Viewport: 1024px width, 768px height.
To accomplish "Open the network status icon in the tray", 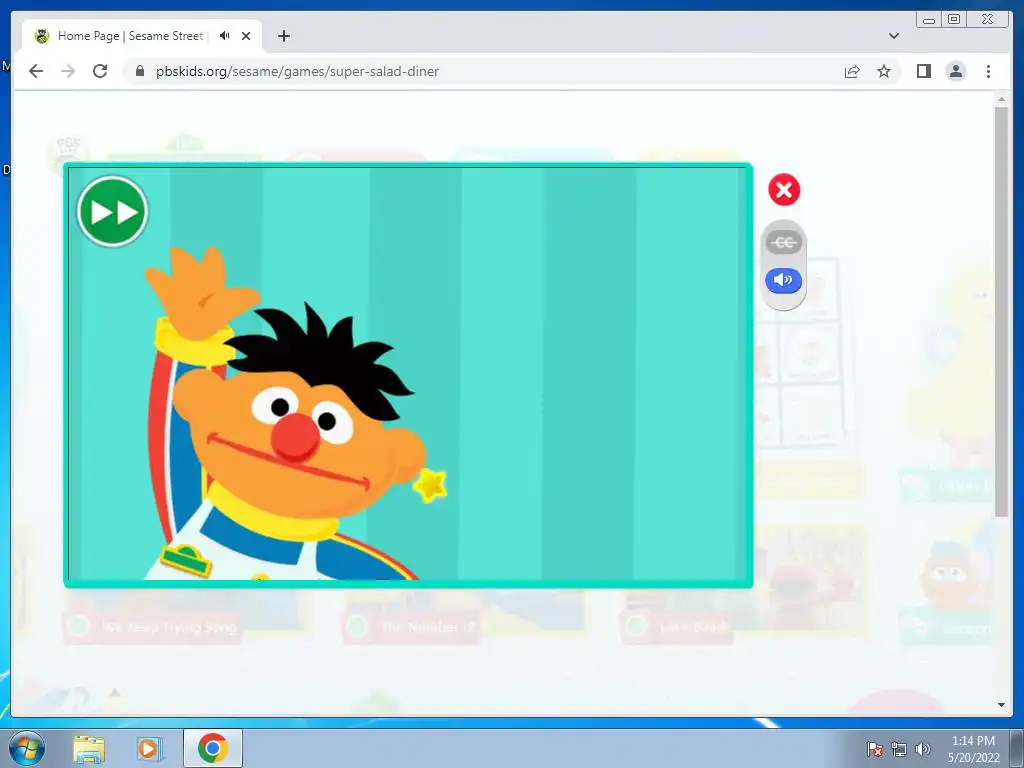I will coord(899,749).
